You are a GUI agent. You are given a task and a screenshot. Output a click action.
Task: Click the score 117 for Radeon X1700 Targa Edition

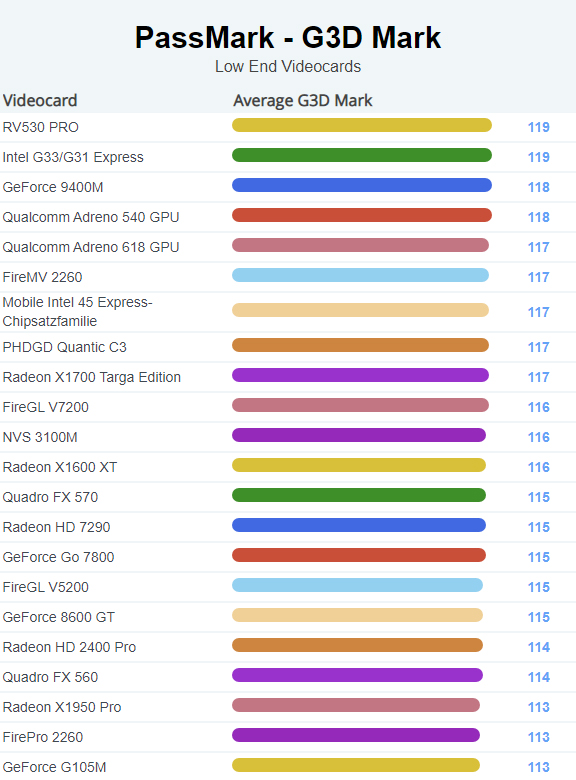coord(539,377)
